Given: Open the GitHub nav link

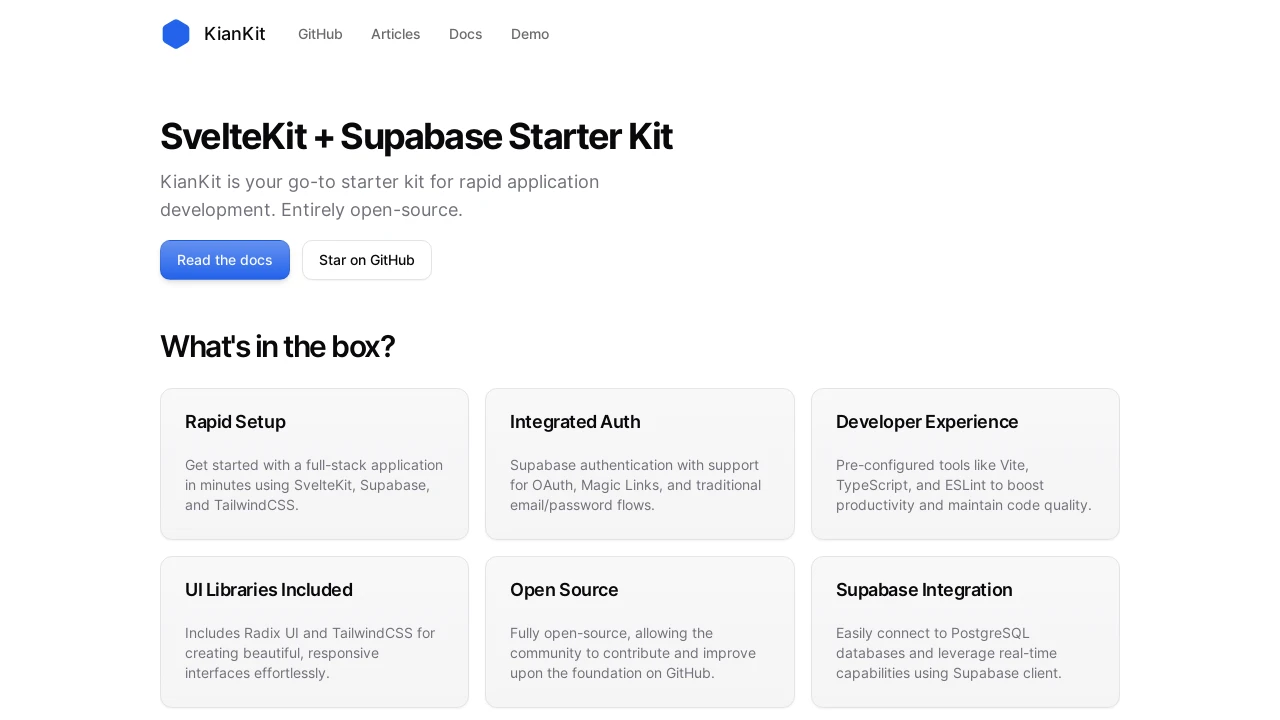Looking at the screenshot, I should (320, 34).
